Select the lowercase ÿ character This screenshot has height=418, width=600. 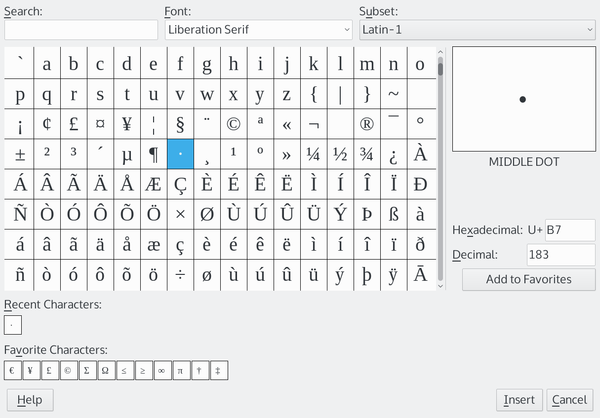click(393, 275)
